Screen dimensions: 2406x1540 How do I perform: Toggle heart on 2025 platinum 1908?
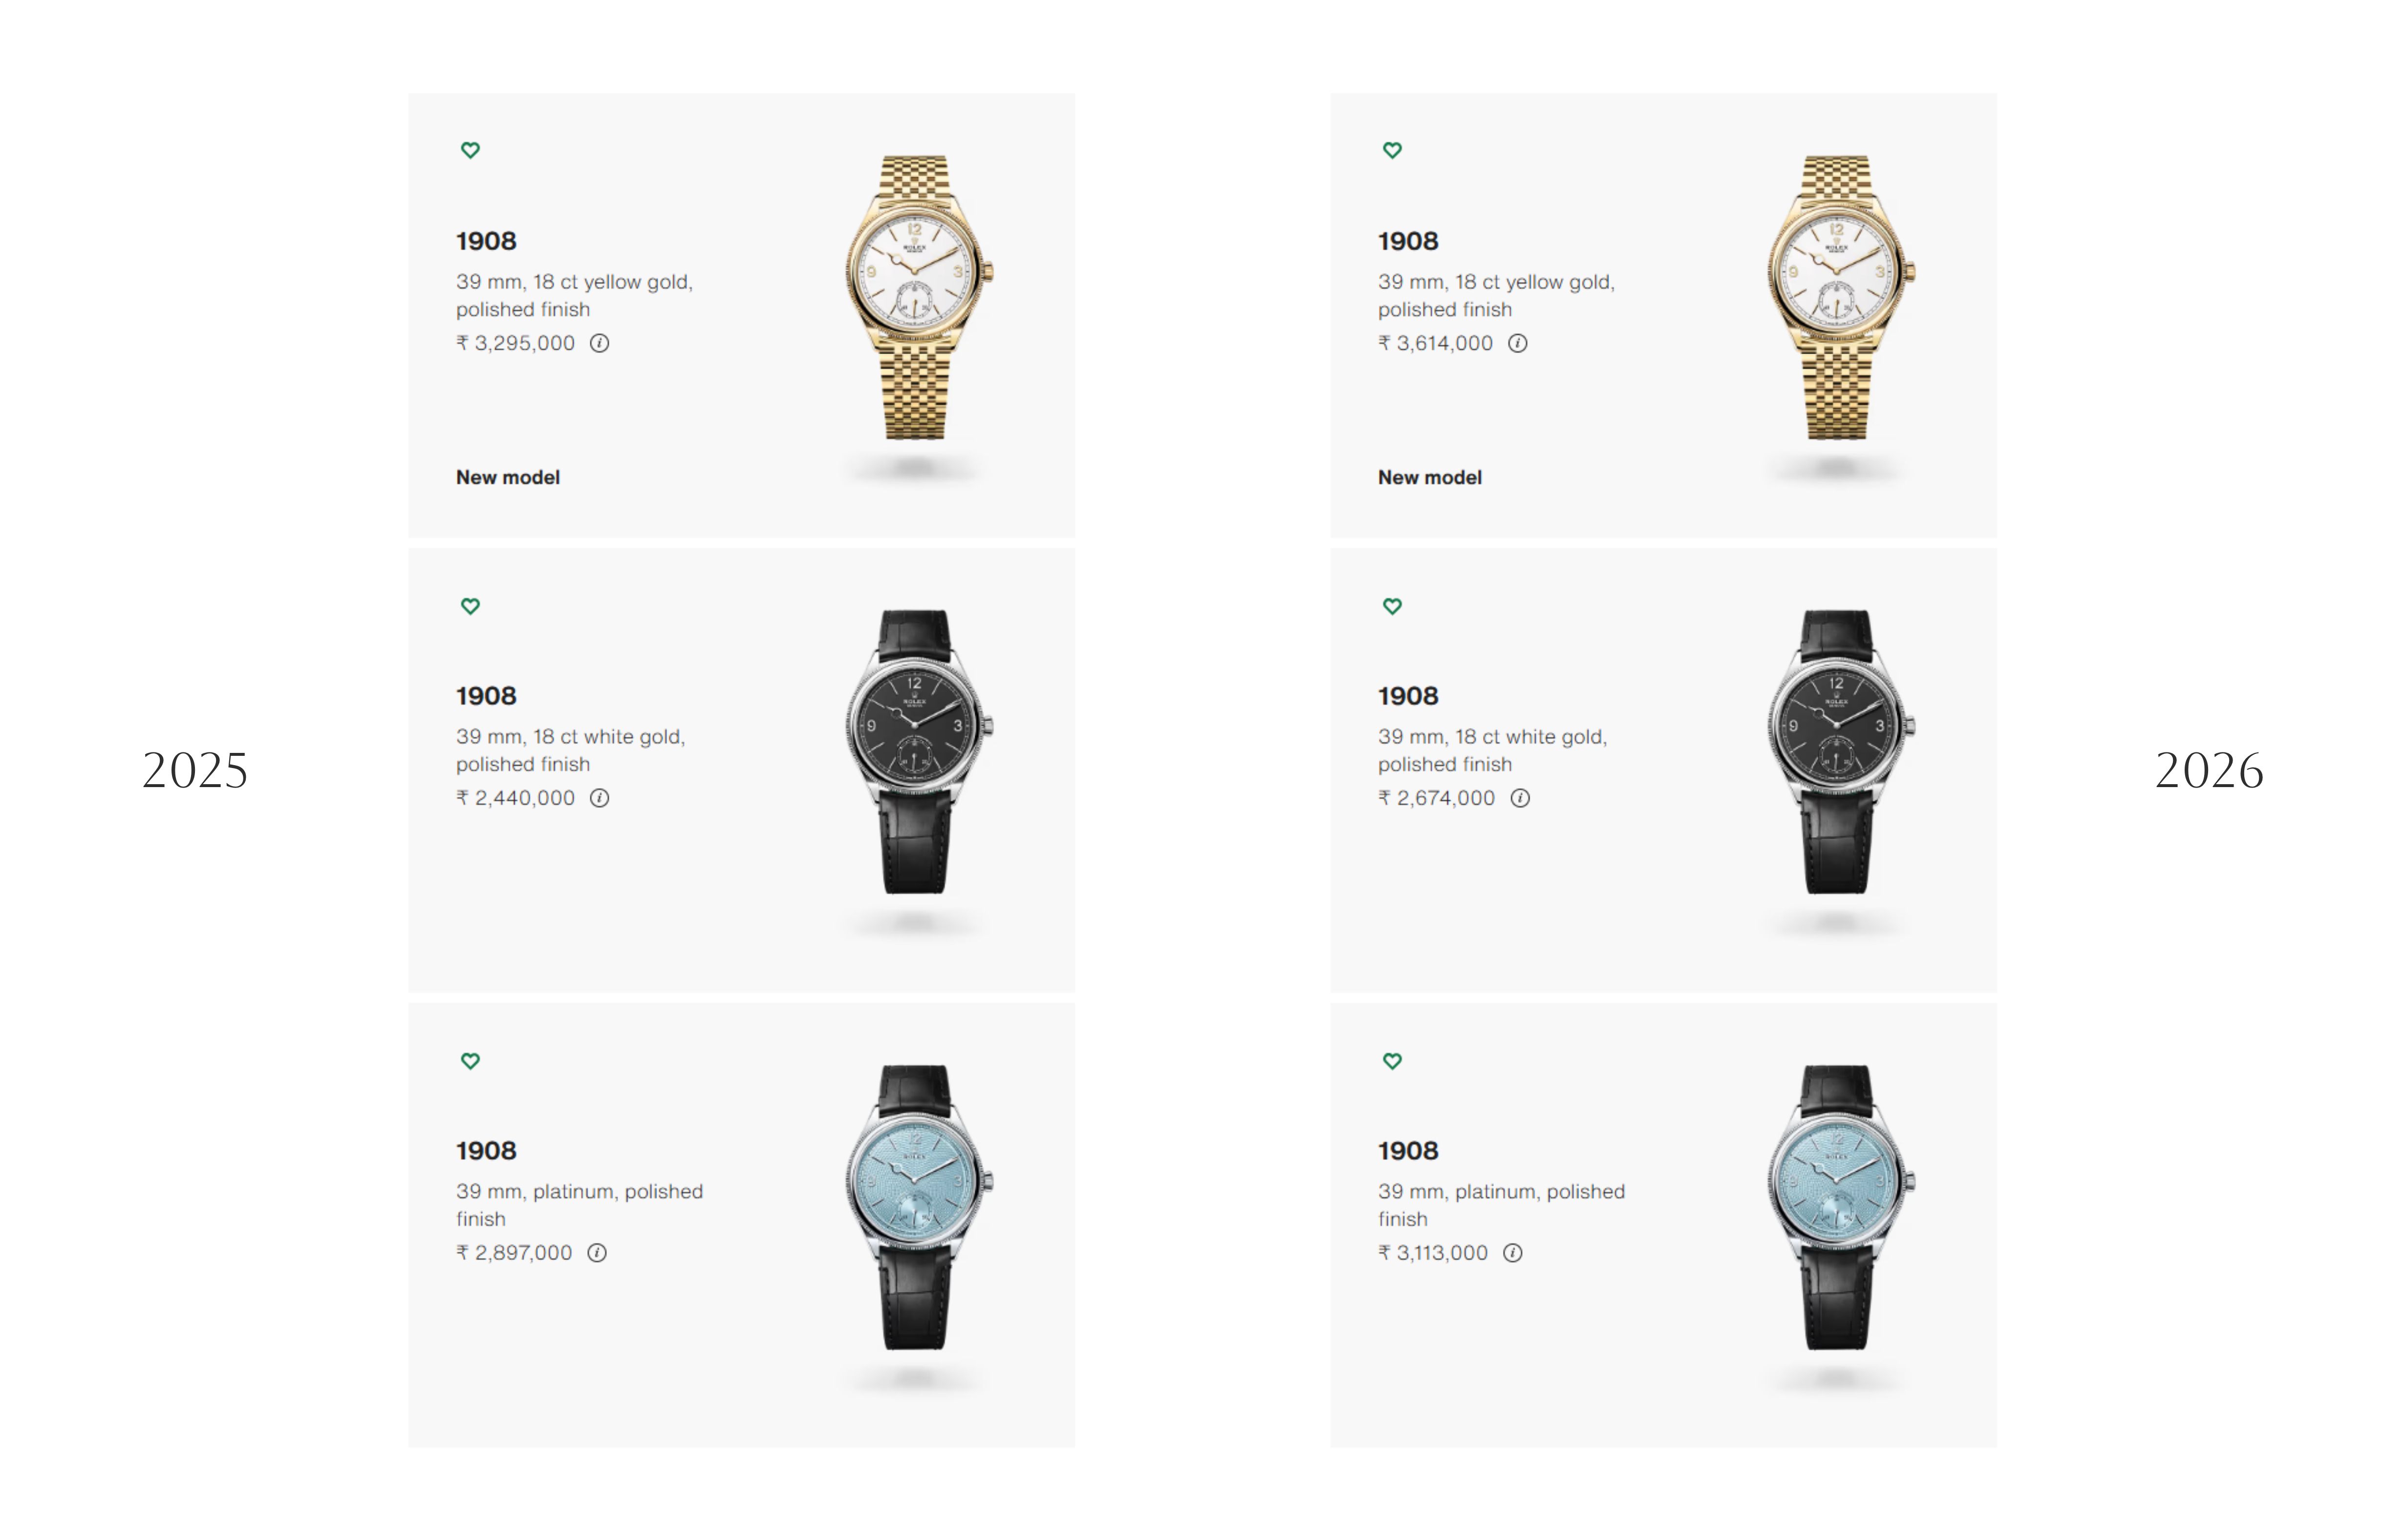[470, 1061]
